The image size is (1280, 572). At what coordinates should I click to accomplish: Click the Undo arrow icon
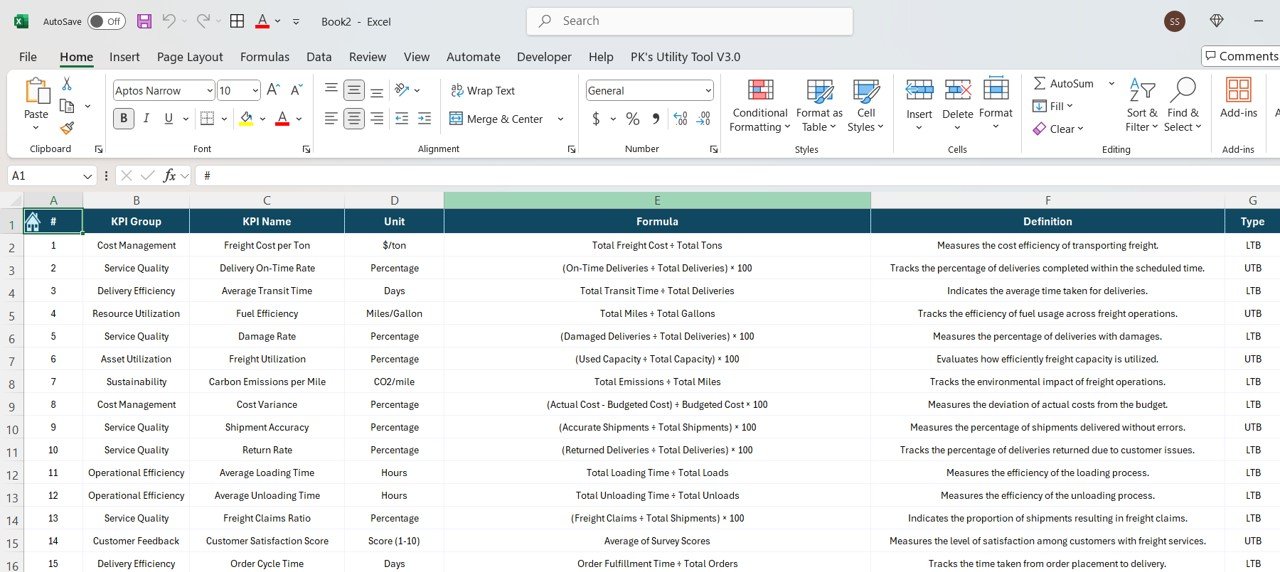pos(169,21)
